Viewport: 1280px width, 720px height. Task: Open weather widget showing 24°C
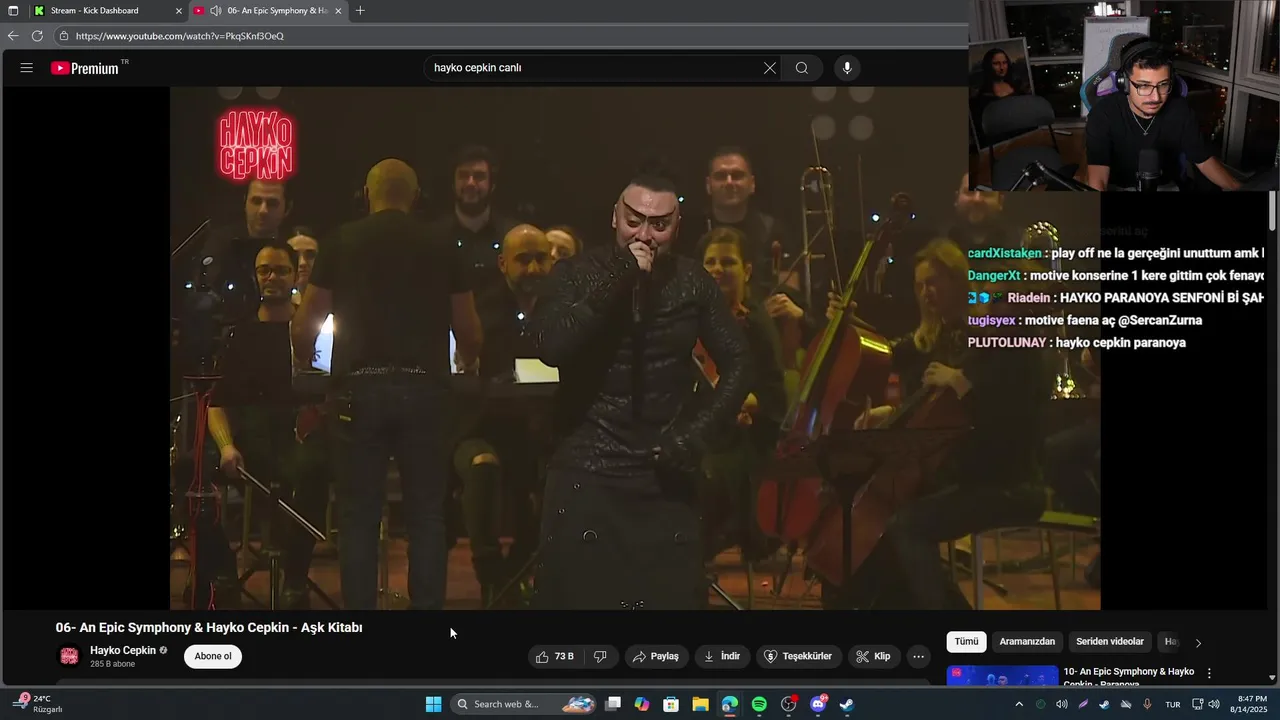[x=38, y=704]
